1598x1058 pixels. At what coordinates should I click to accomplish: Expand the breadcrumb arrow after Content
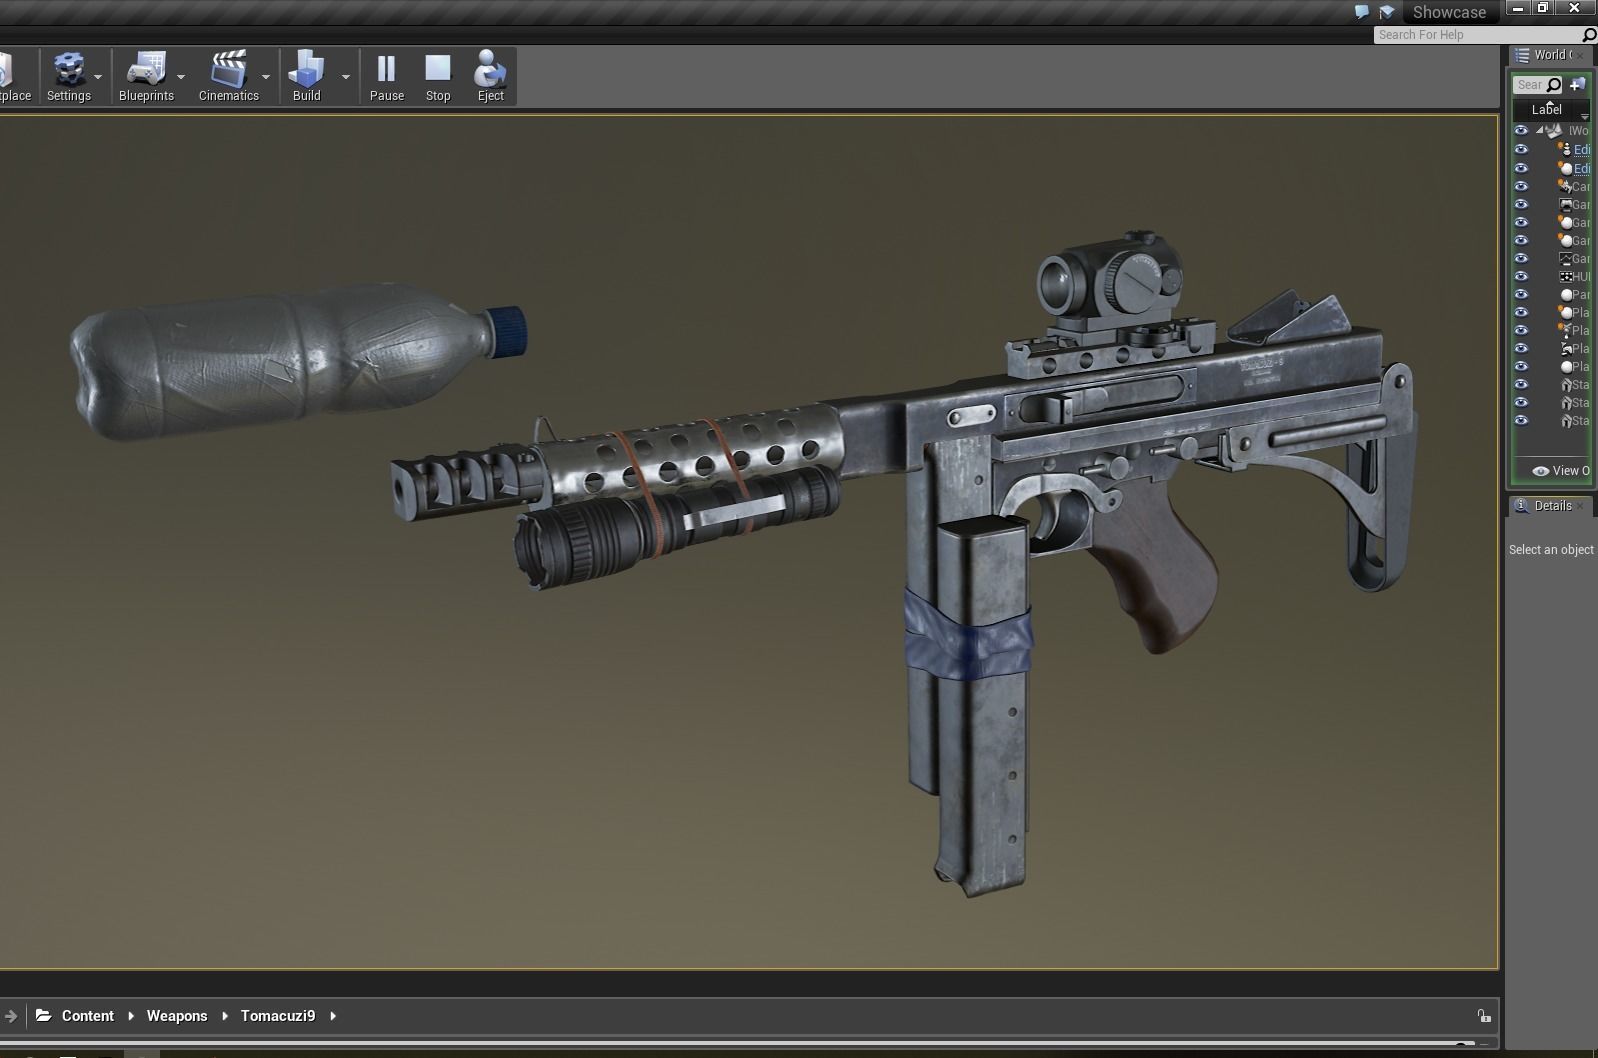(x=131, y=1016)
